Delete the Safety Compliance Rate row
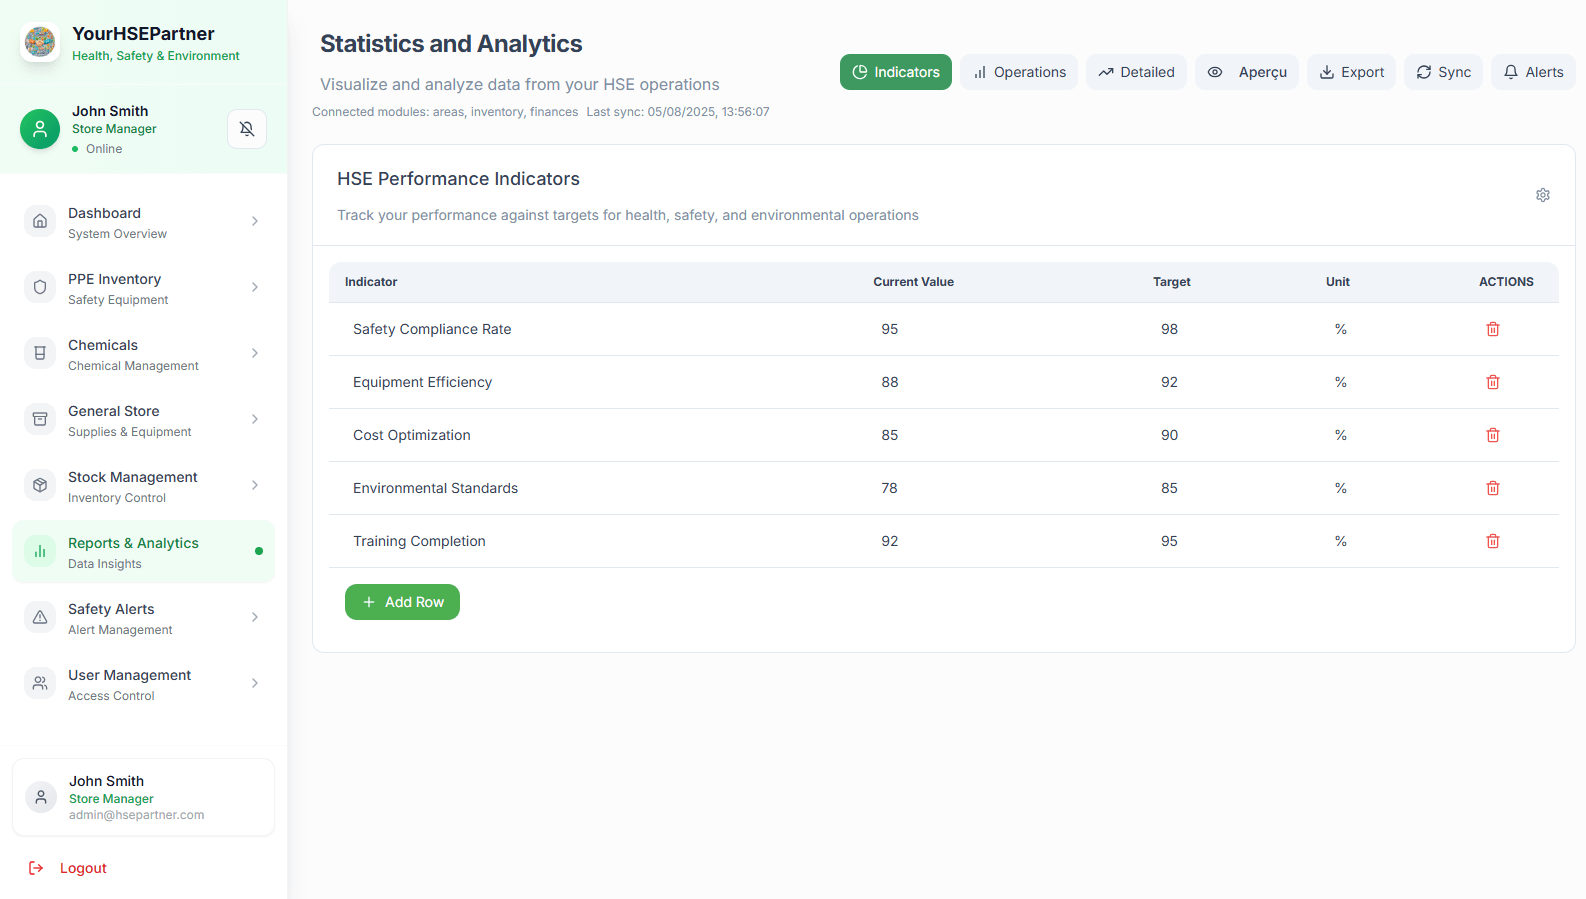 click(x=1492, y=329)
